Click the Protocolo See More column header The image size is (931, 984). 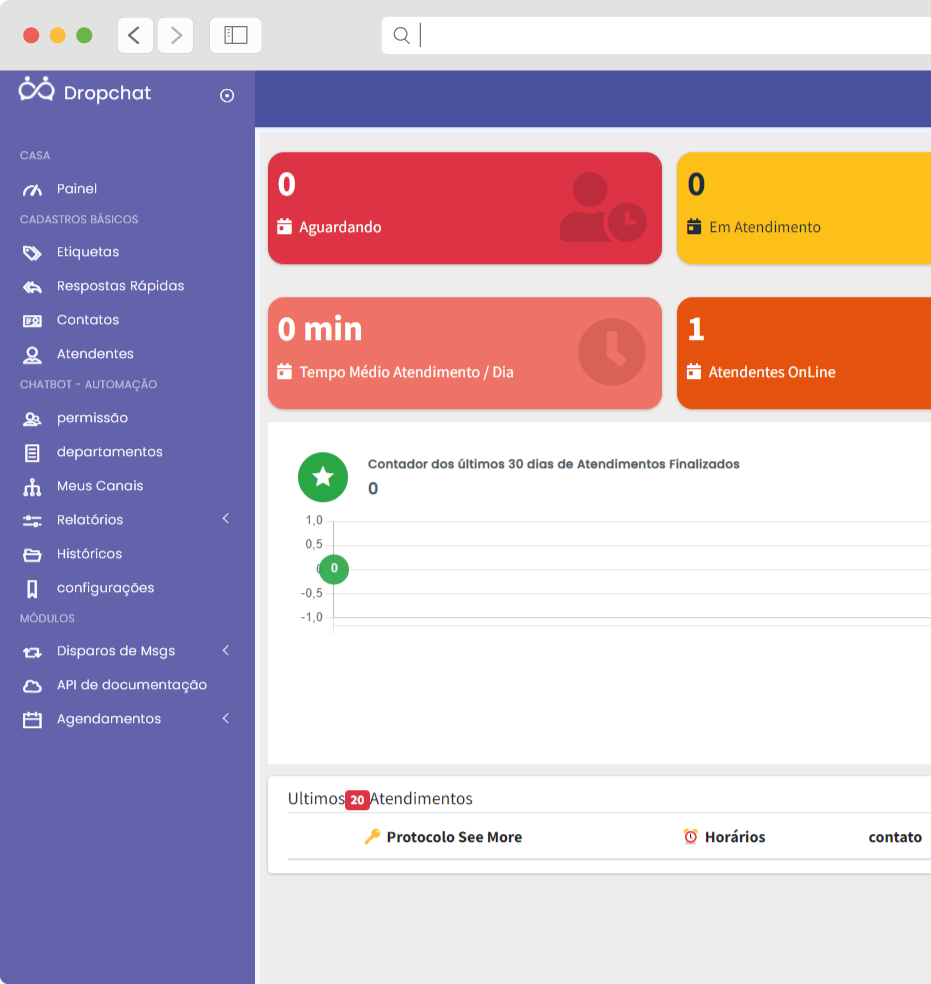(x=454, y=837)
